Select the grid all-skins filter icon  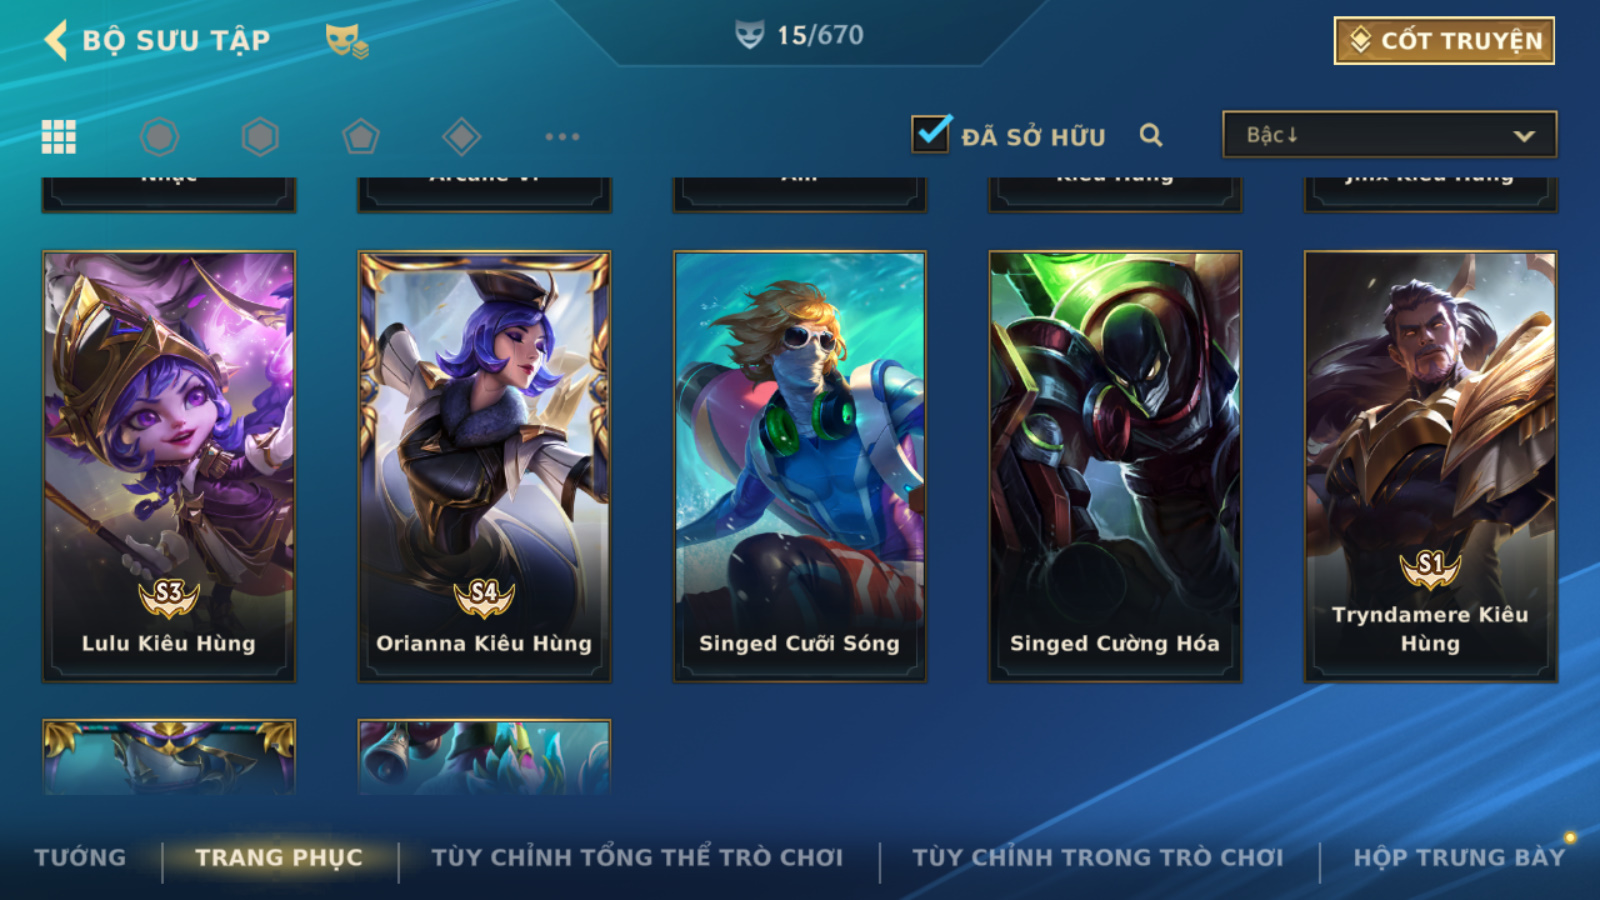click(x=58, y=136)
